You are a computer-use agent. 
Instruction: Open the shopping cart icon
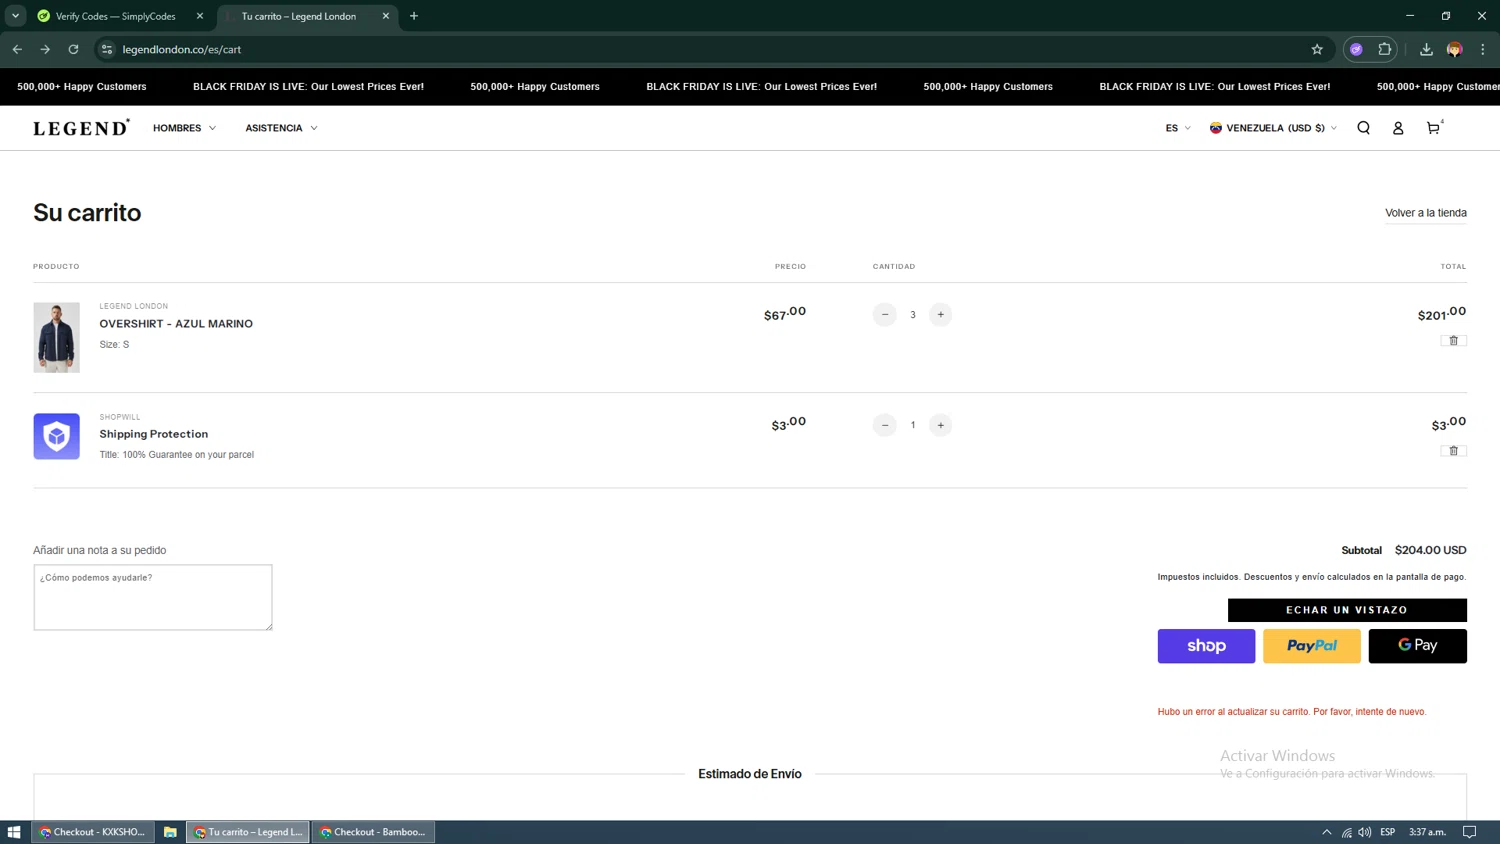pos(1434,128)
